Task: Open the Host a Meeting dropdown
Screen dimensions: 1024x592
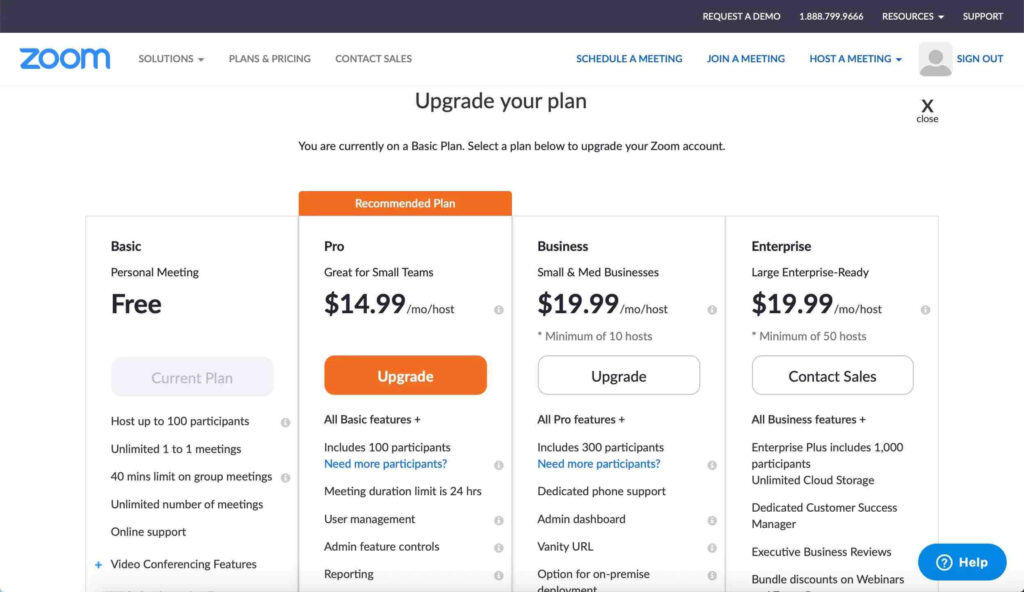Action: 855,58
